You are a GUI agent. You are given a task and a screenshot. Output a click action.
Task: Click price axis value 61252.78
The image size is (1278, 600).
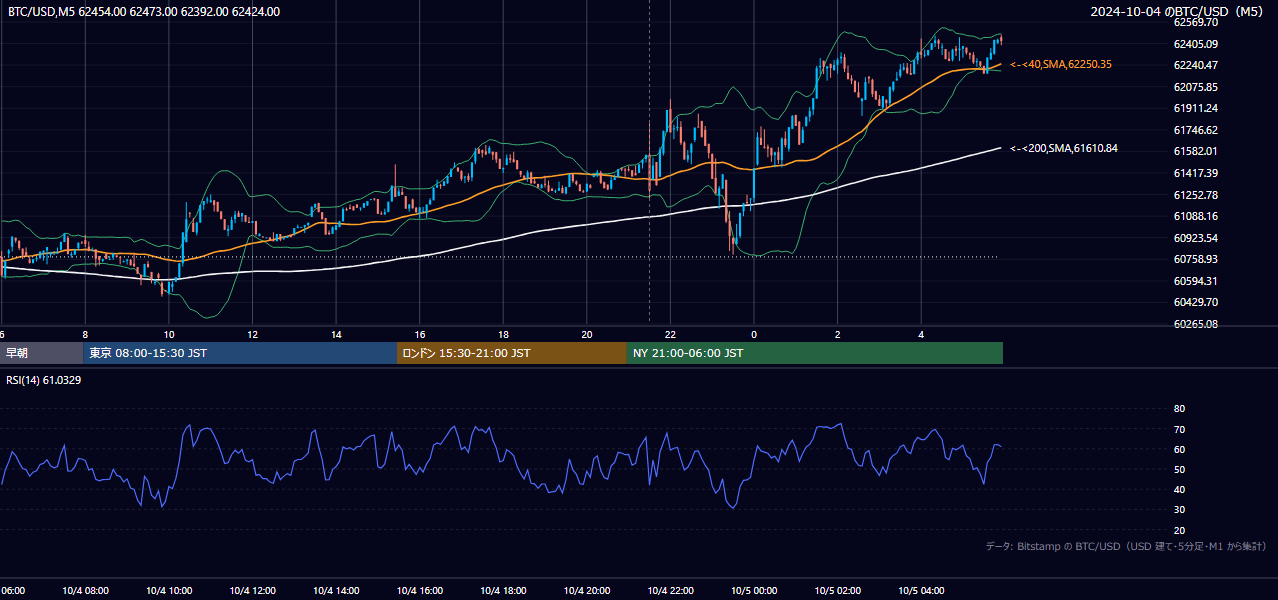1195,195
